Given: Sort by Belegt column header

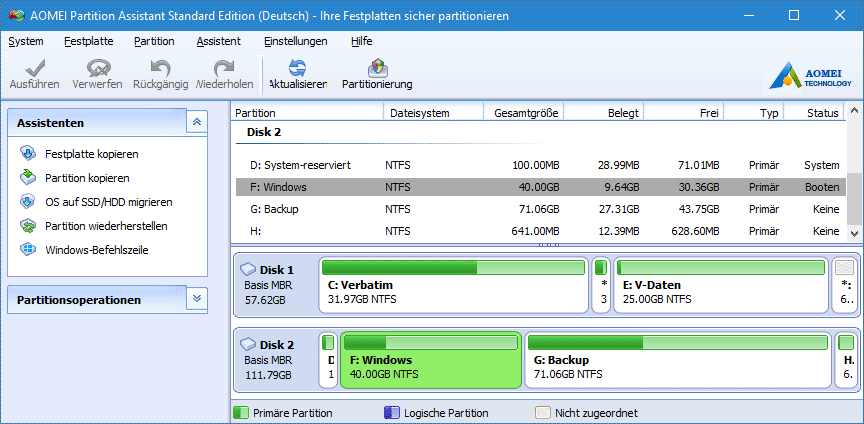Looking at the screenshot, I should (603, 113).
